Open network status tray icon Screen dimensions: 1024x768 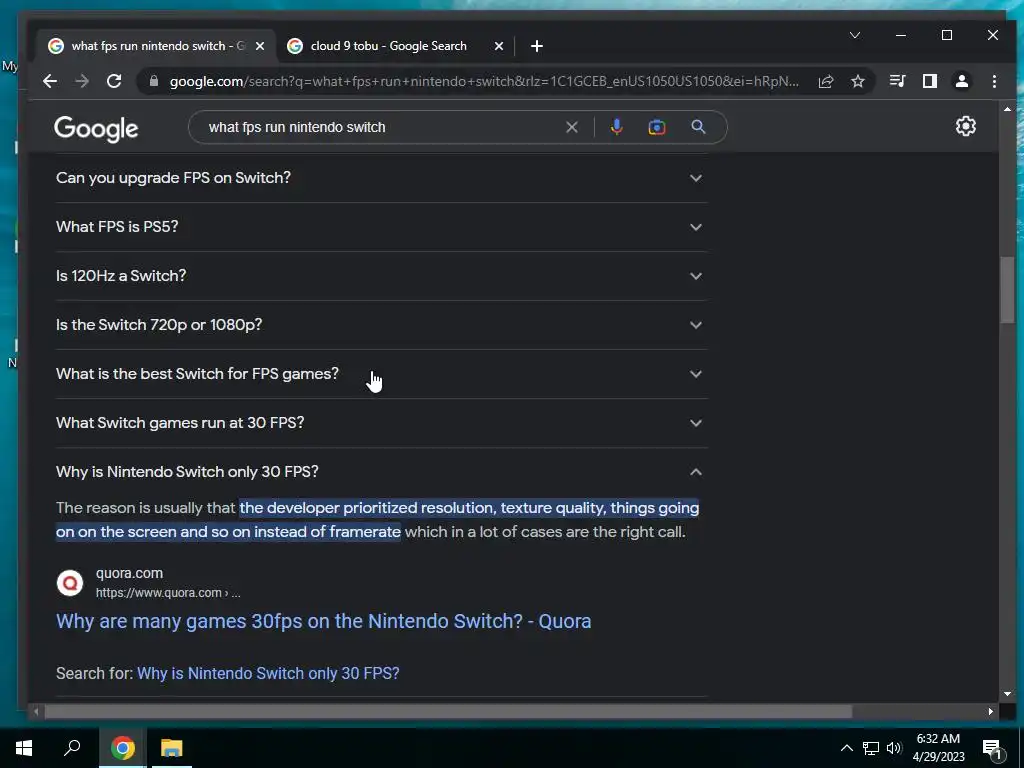click(871, 748)
